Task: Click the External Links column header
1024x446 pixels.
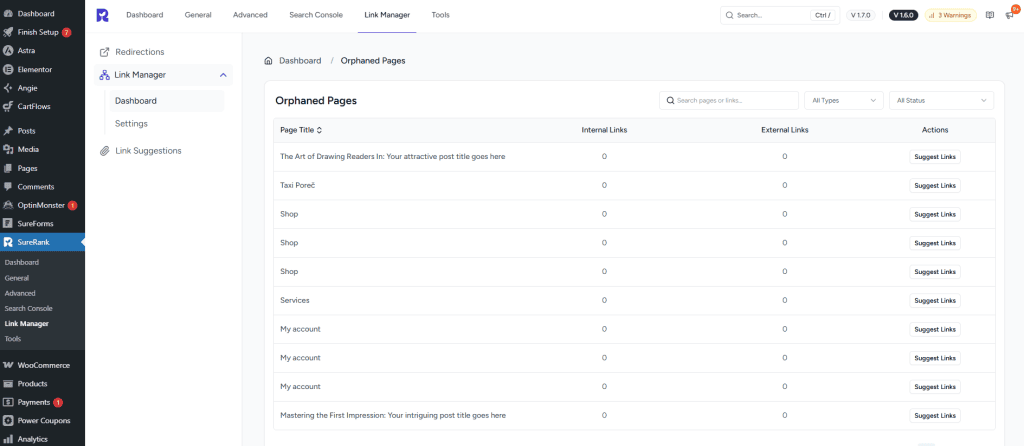Action: 785,130
